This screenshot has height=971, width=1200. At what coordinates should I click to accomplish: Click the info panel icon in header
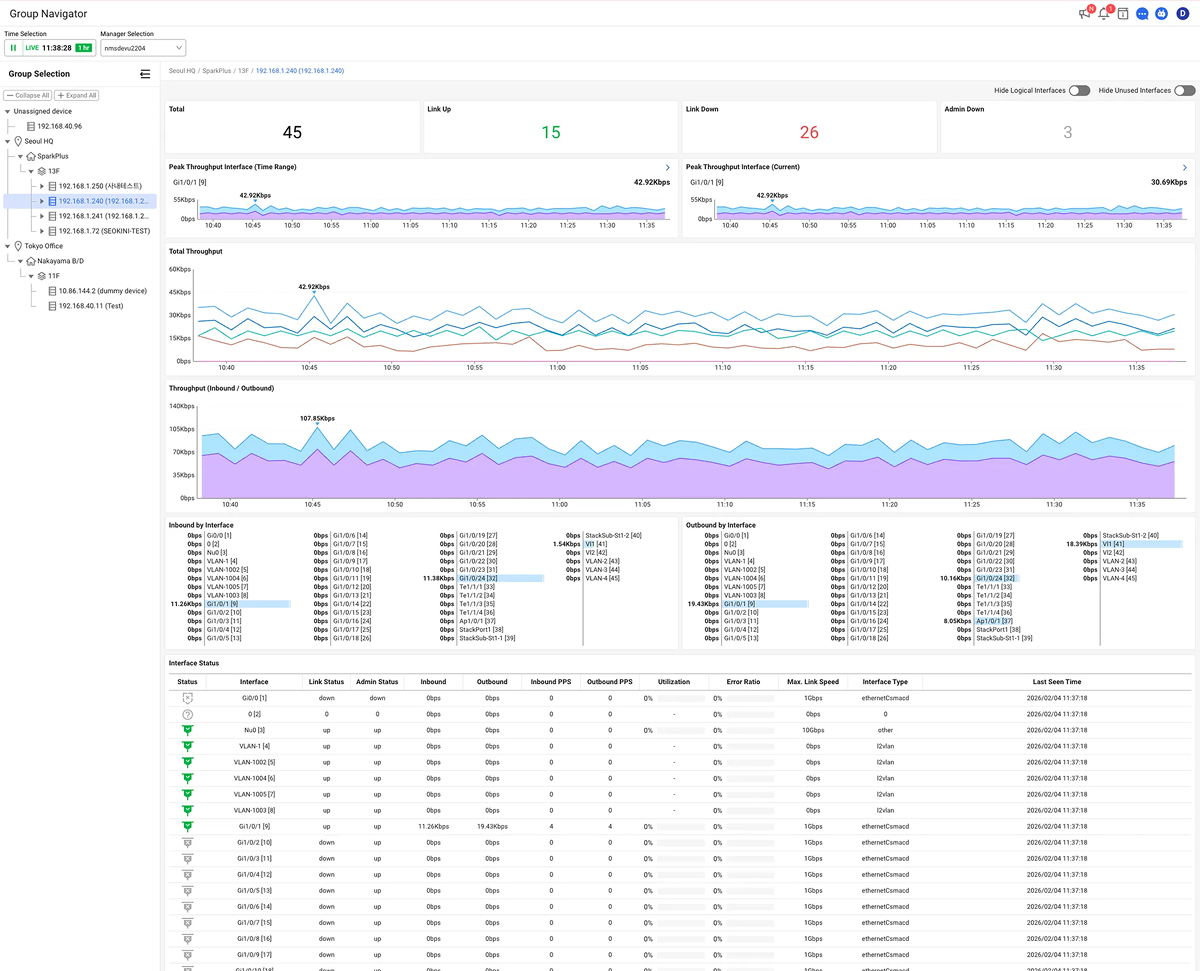(x=1123, y=14)
